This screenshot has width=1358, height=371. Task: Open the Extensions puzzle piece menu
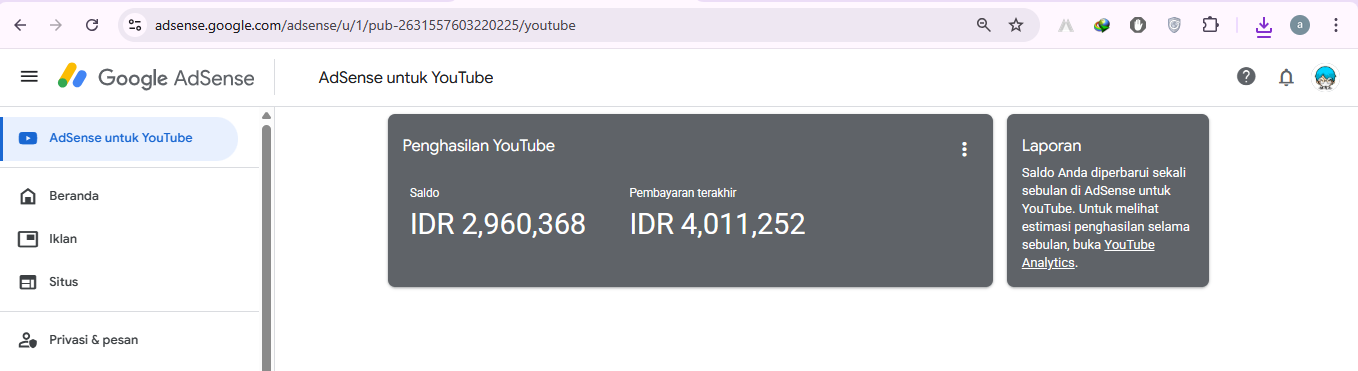(x=1210, y=25)
